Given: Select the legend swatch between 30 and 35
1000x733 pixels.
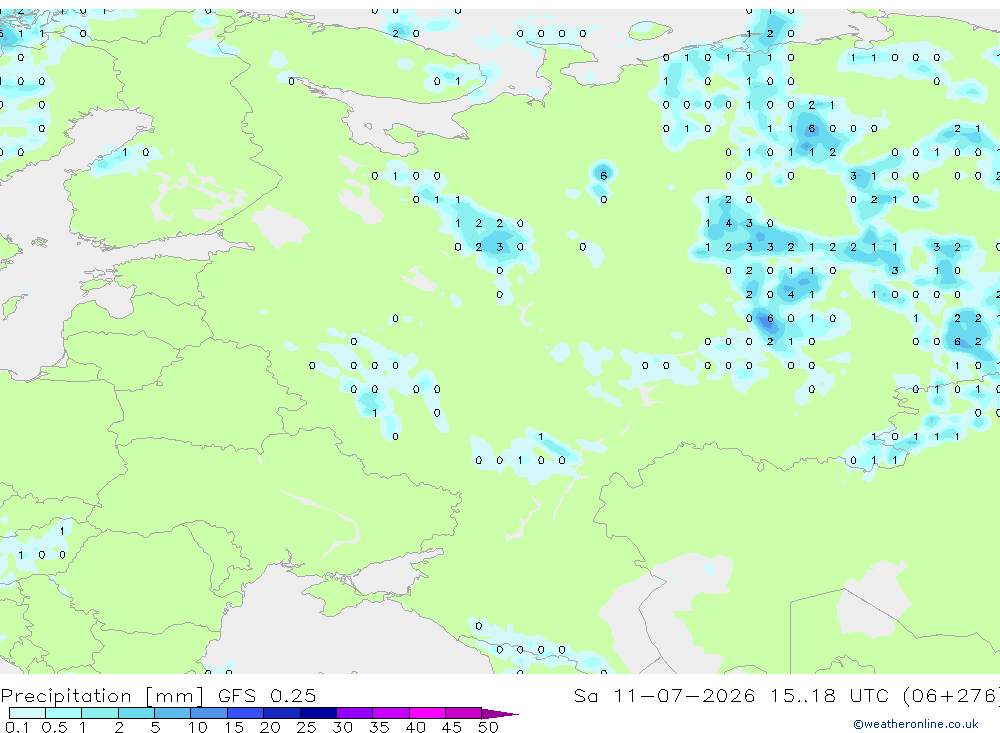Looking at the screenshot, I should click(x=355, y=713).
